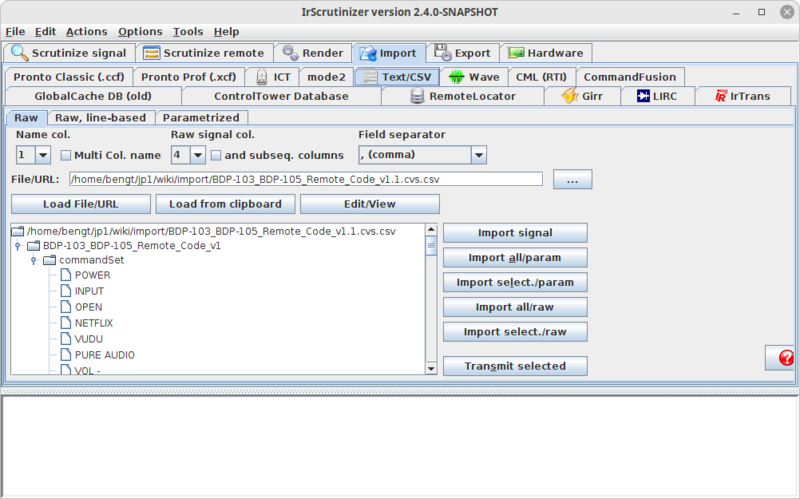Click the commandSet folder icon

[49, 260]
